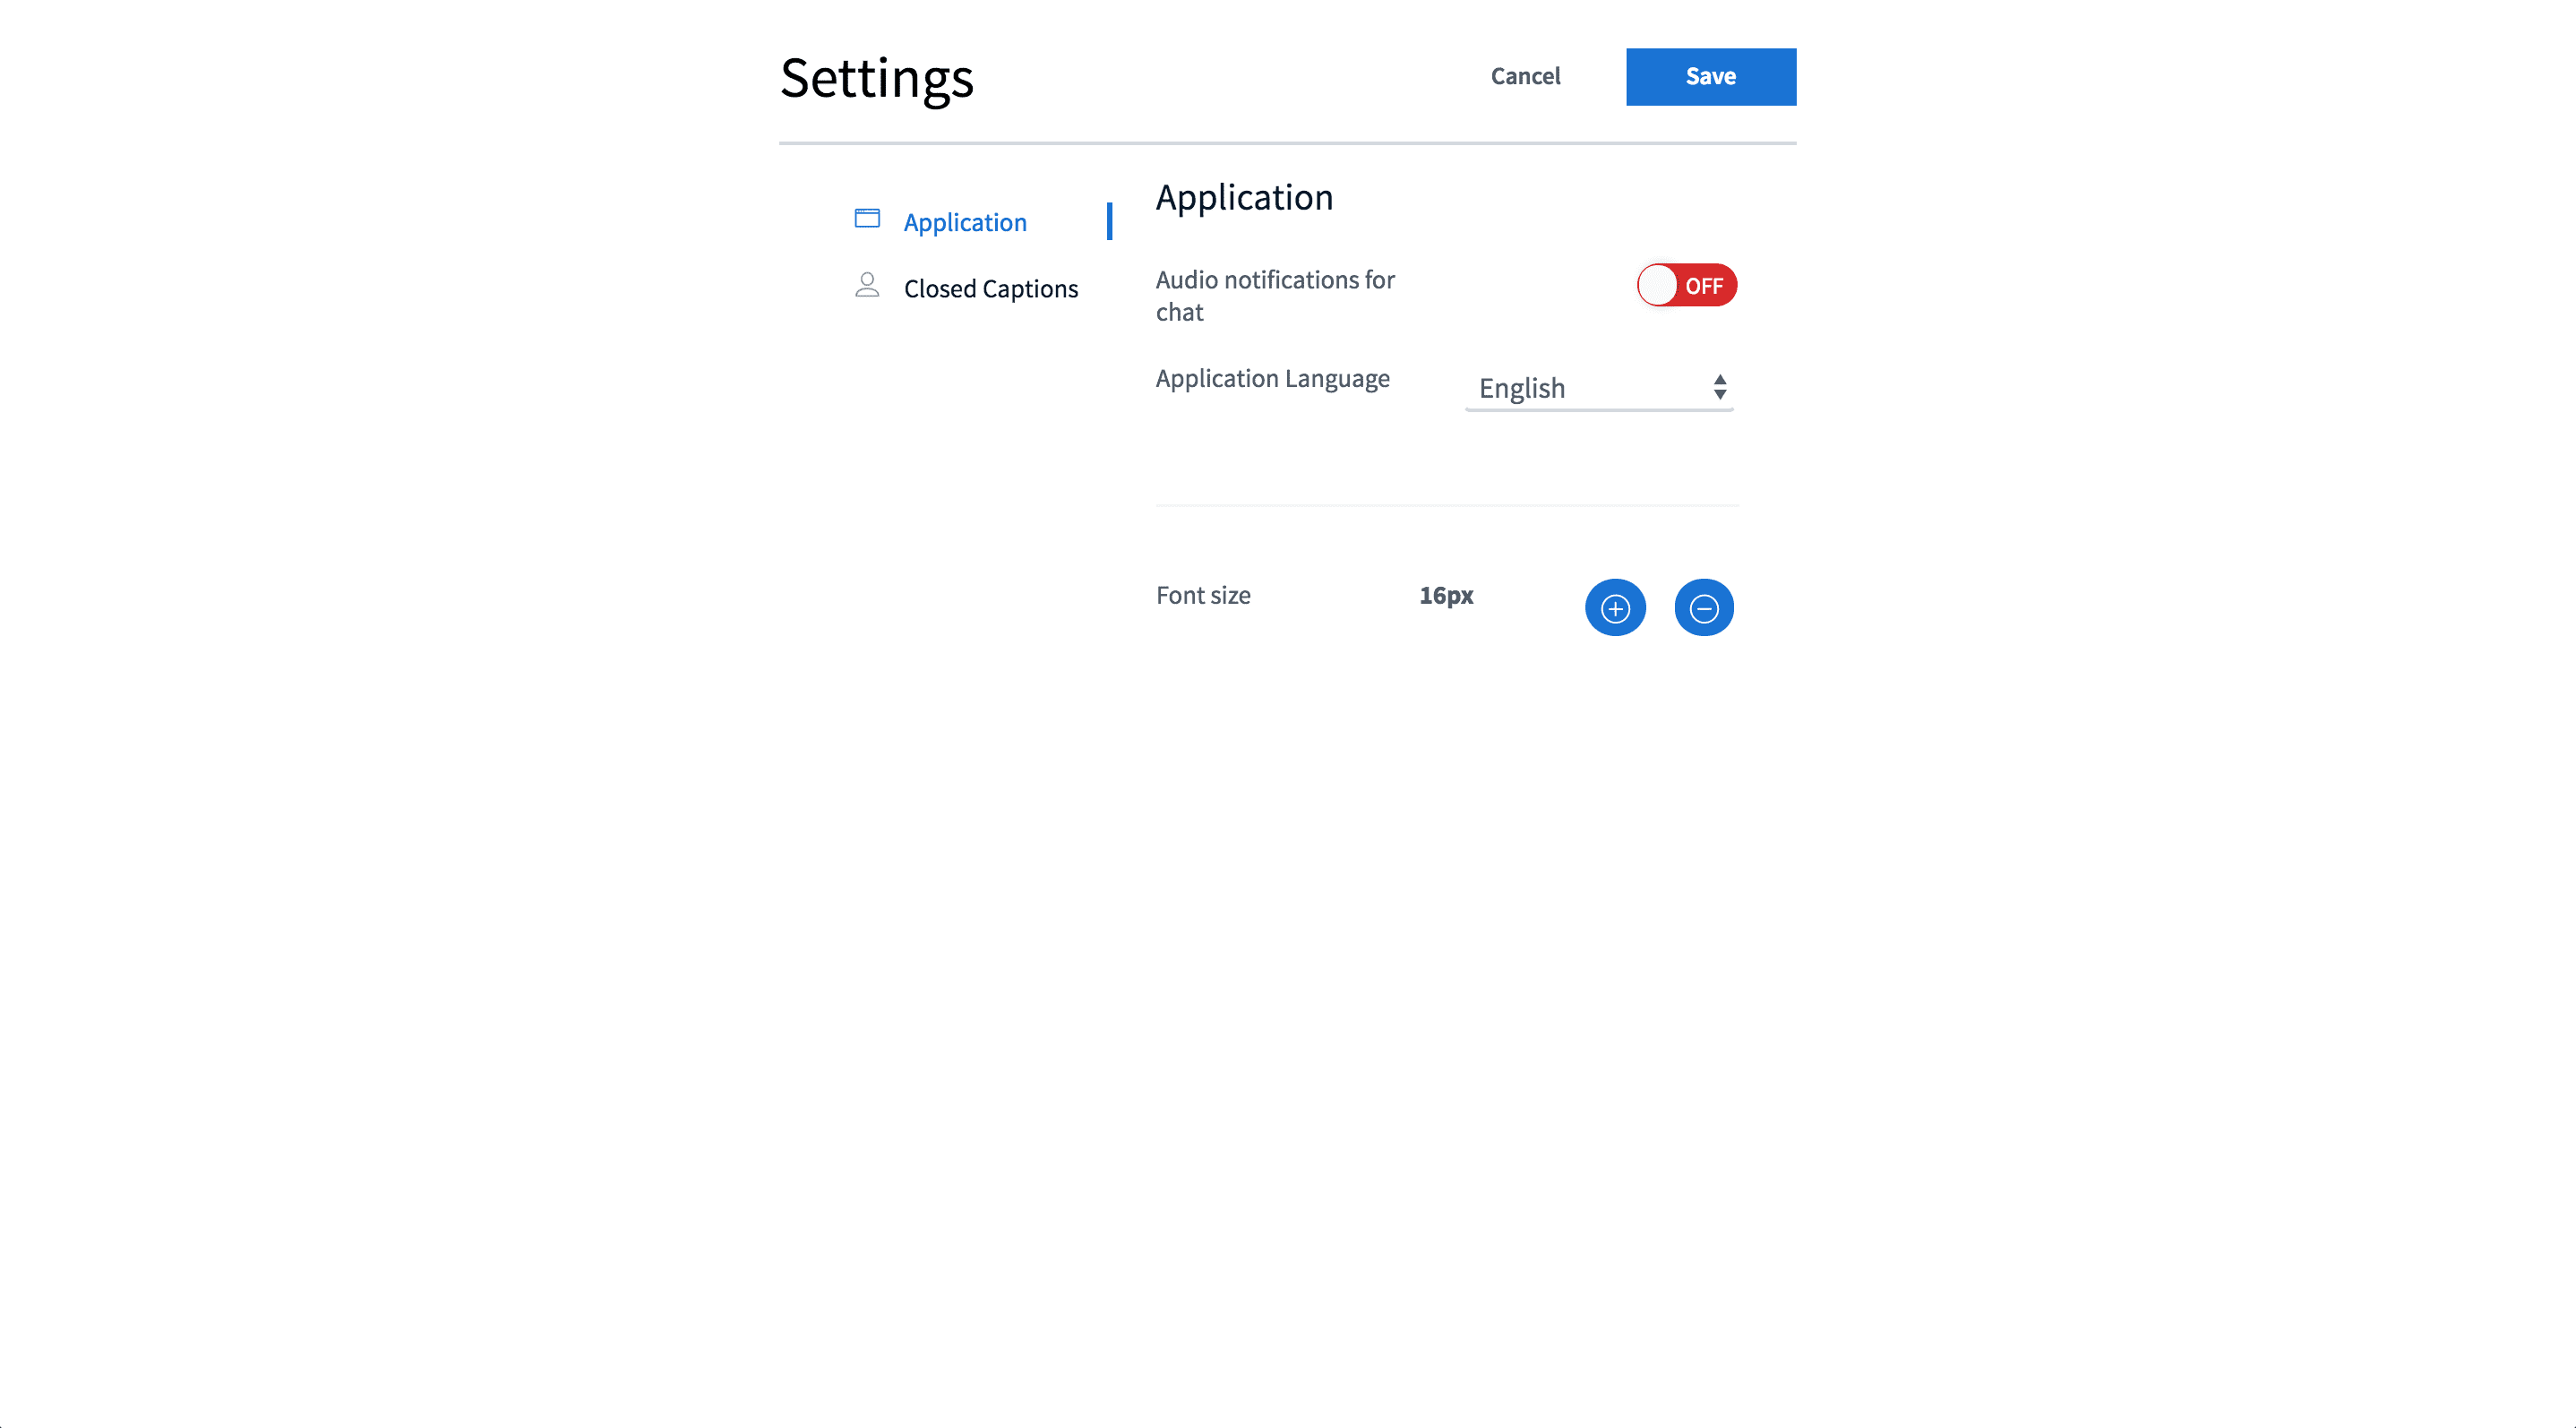Click the Application window icon in sidebar
This screenshot has width=2576, height=1428.
click(x=867, y=219)
